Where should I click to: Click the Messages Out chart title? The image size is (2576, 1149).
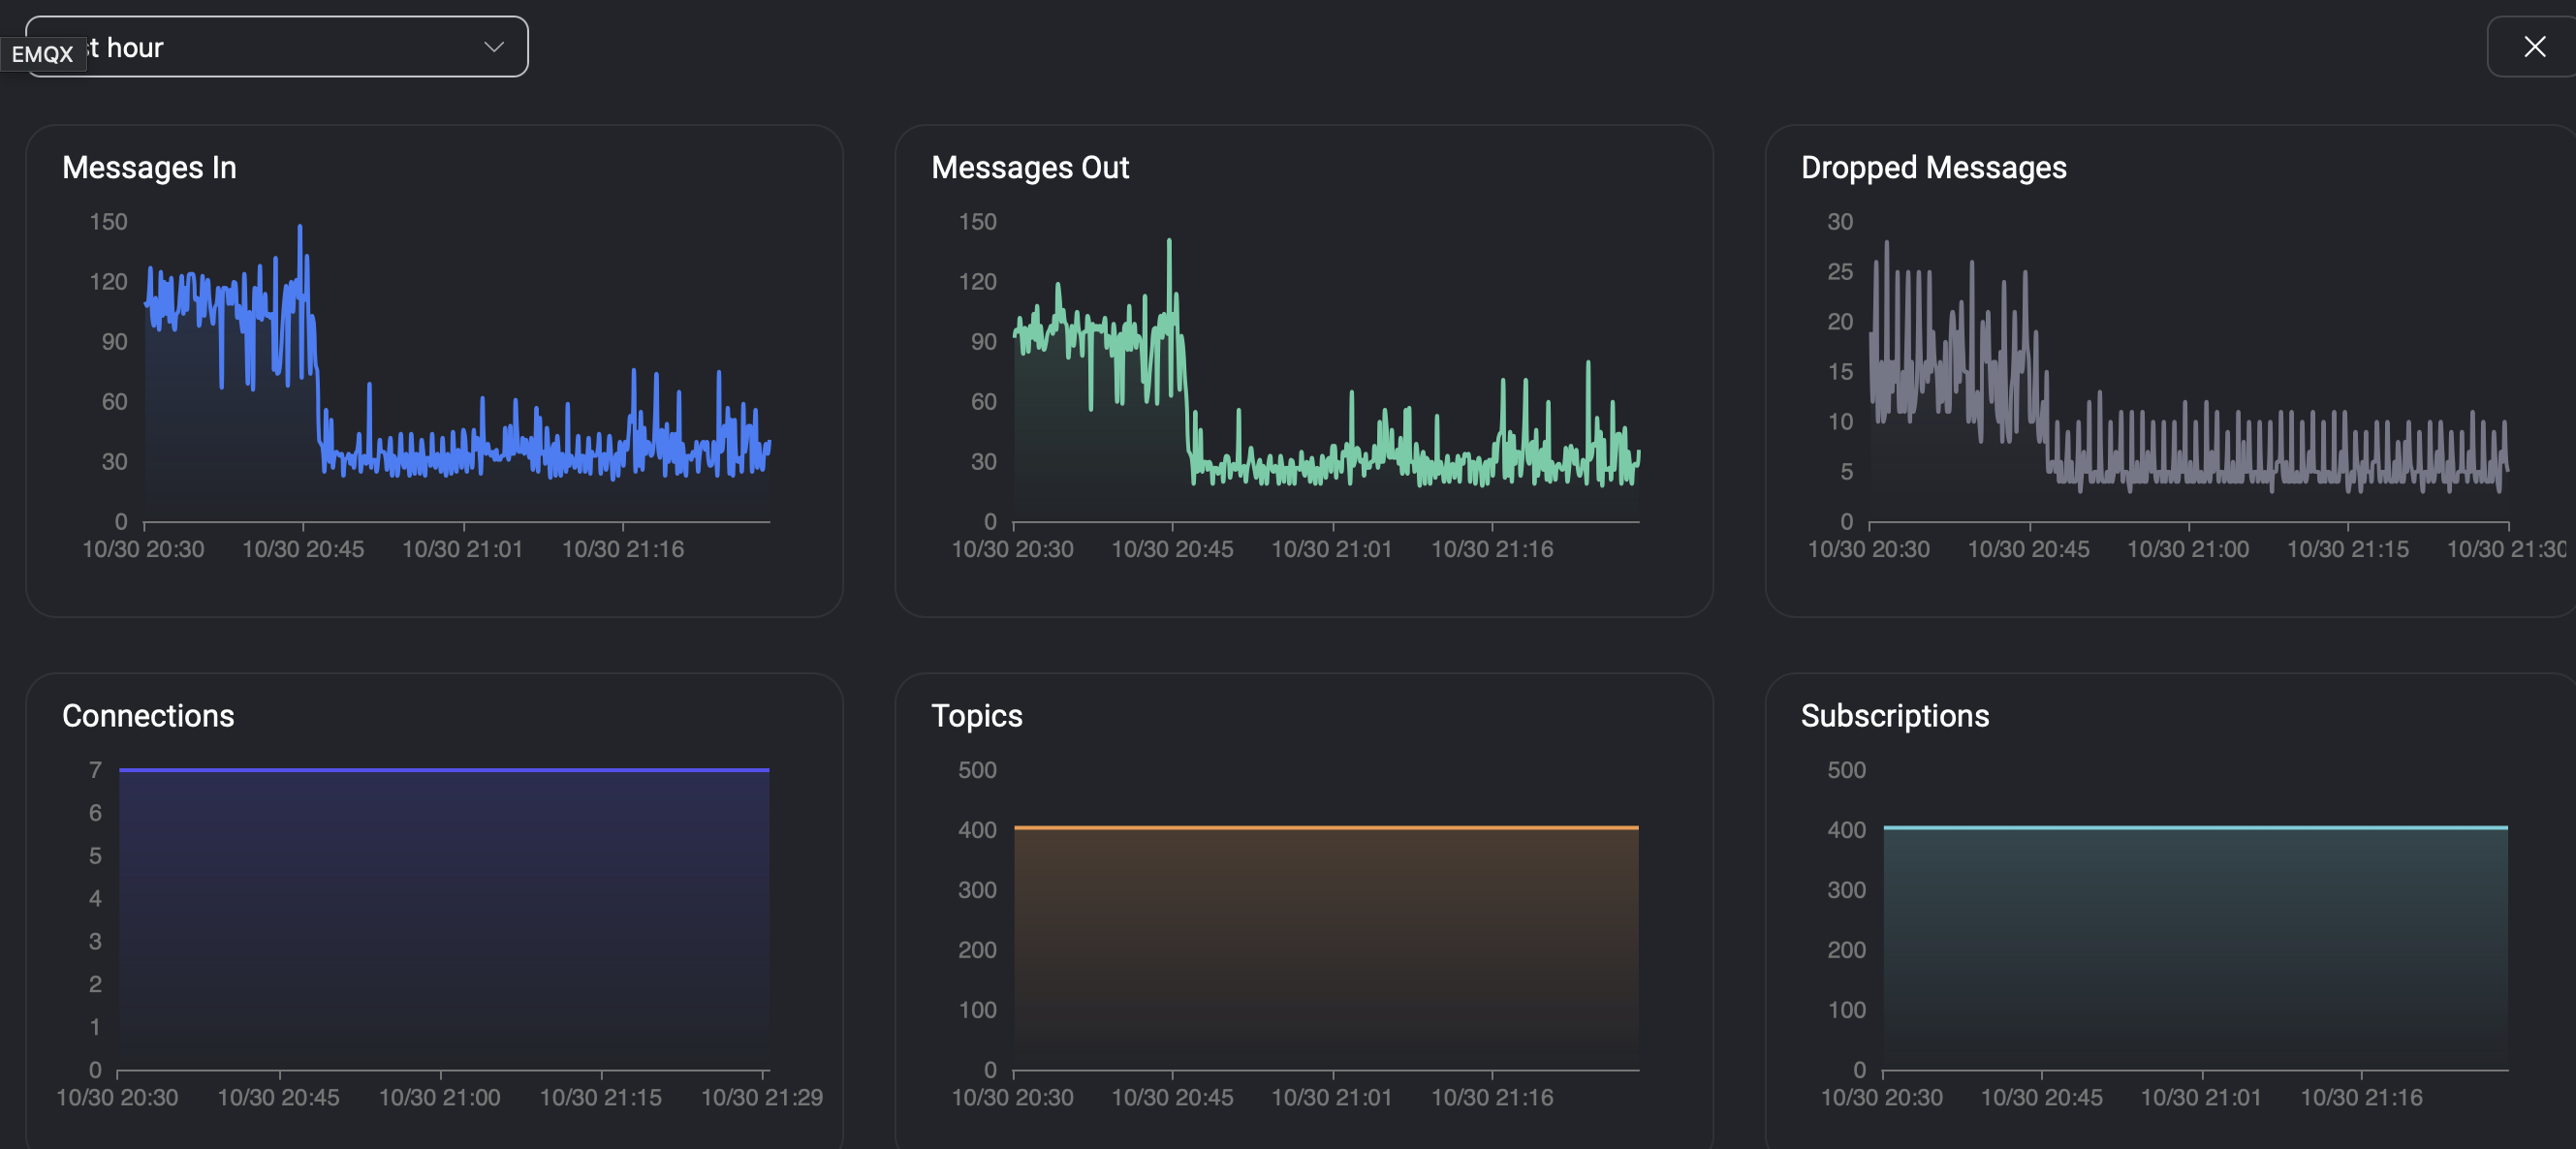(1029, 167)
